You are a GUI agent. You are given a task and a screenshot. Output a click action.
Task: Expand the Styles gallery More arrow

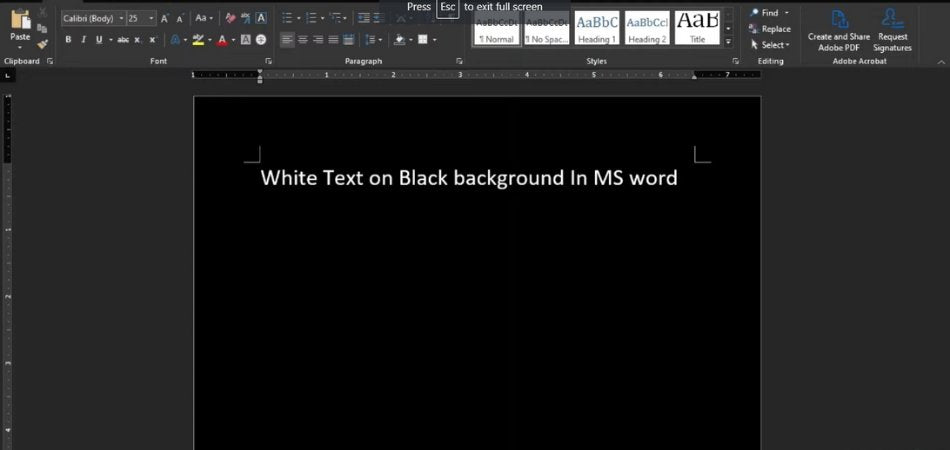[728, 42]
